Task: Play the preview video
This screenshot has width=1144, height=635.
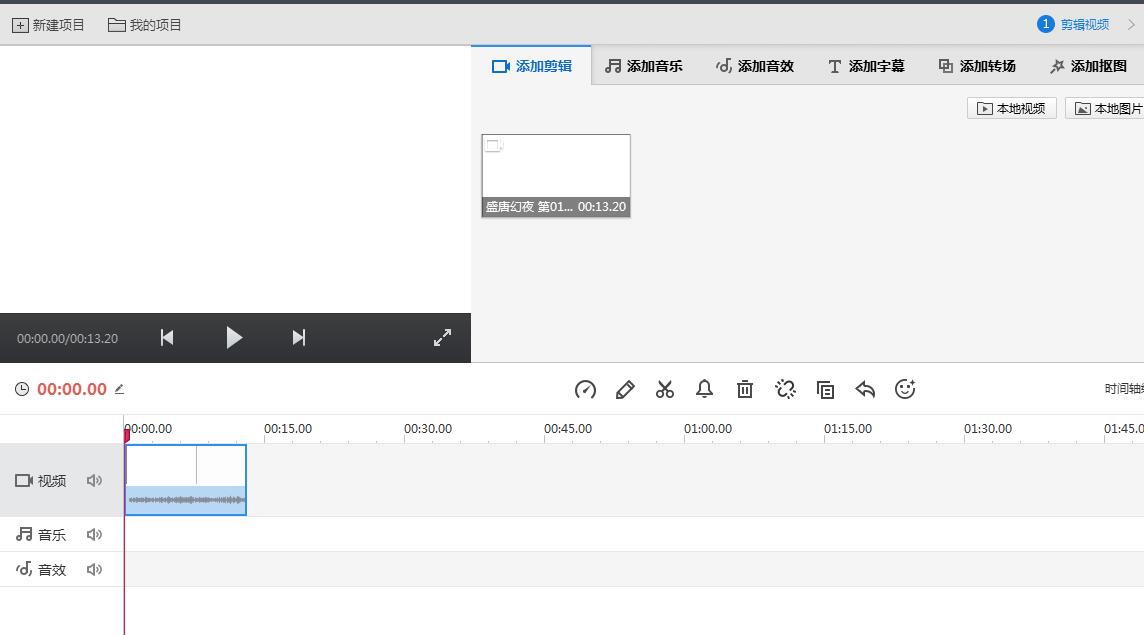Action: click(233, 338)
